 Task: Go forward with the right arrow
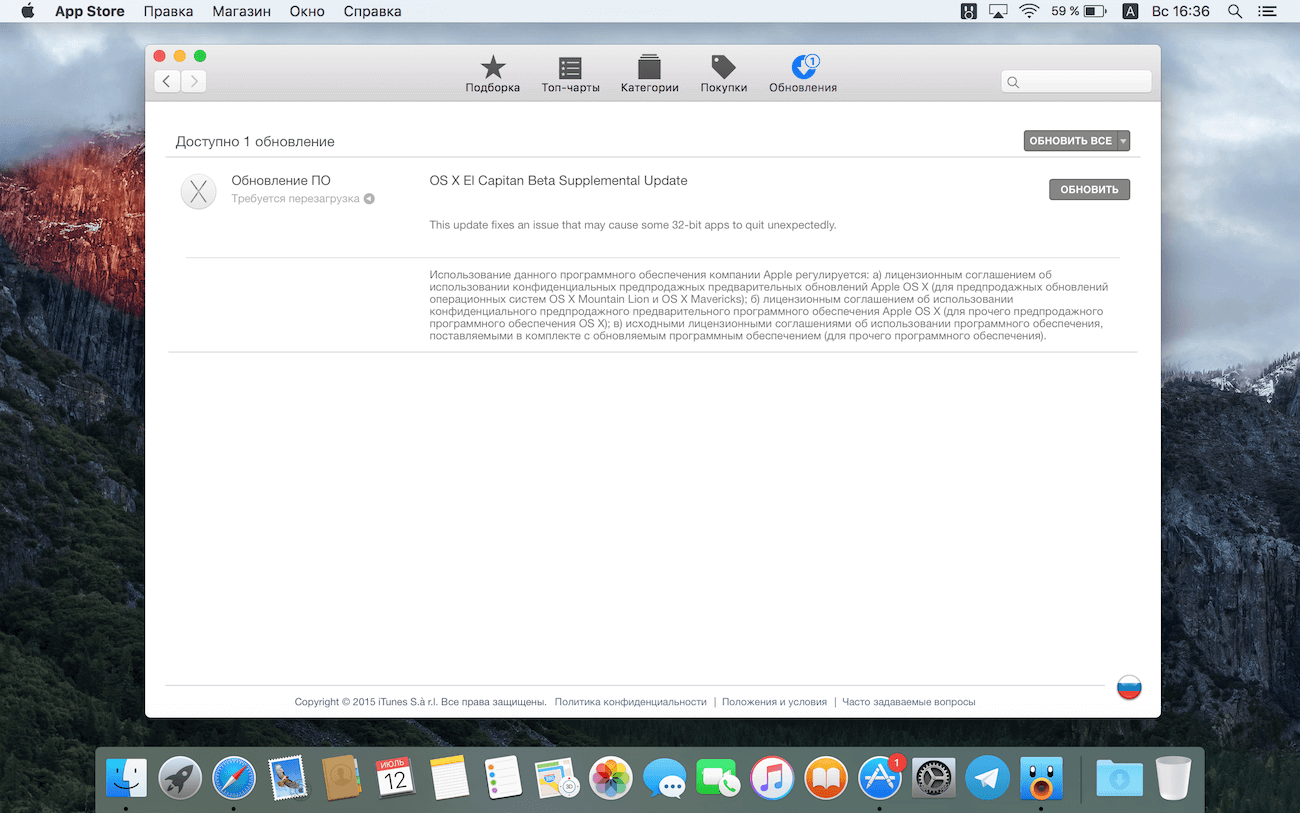click(194, 81)
